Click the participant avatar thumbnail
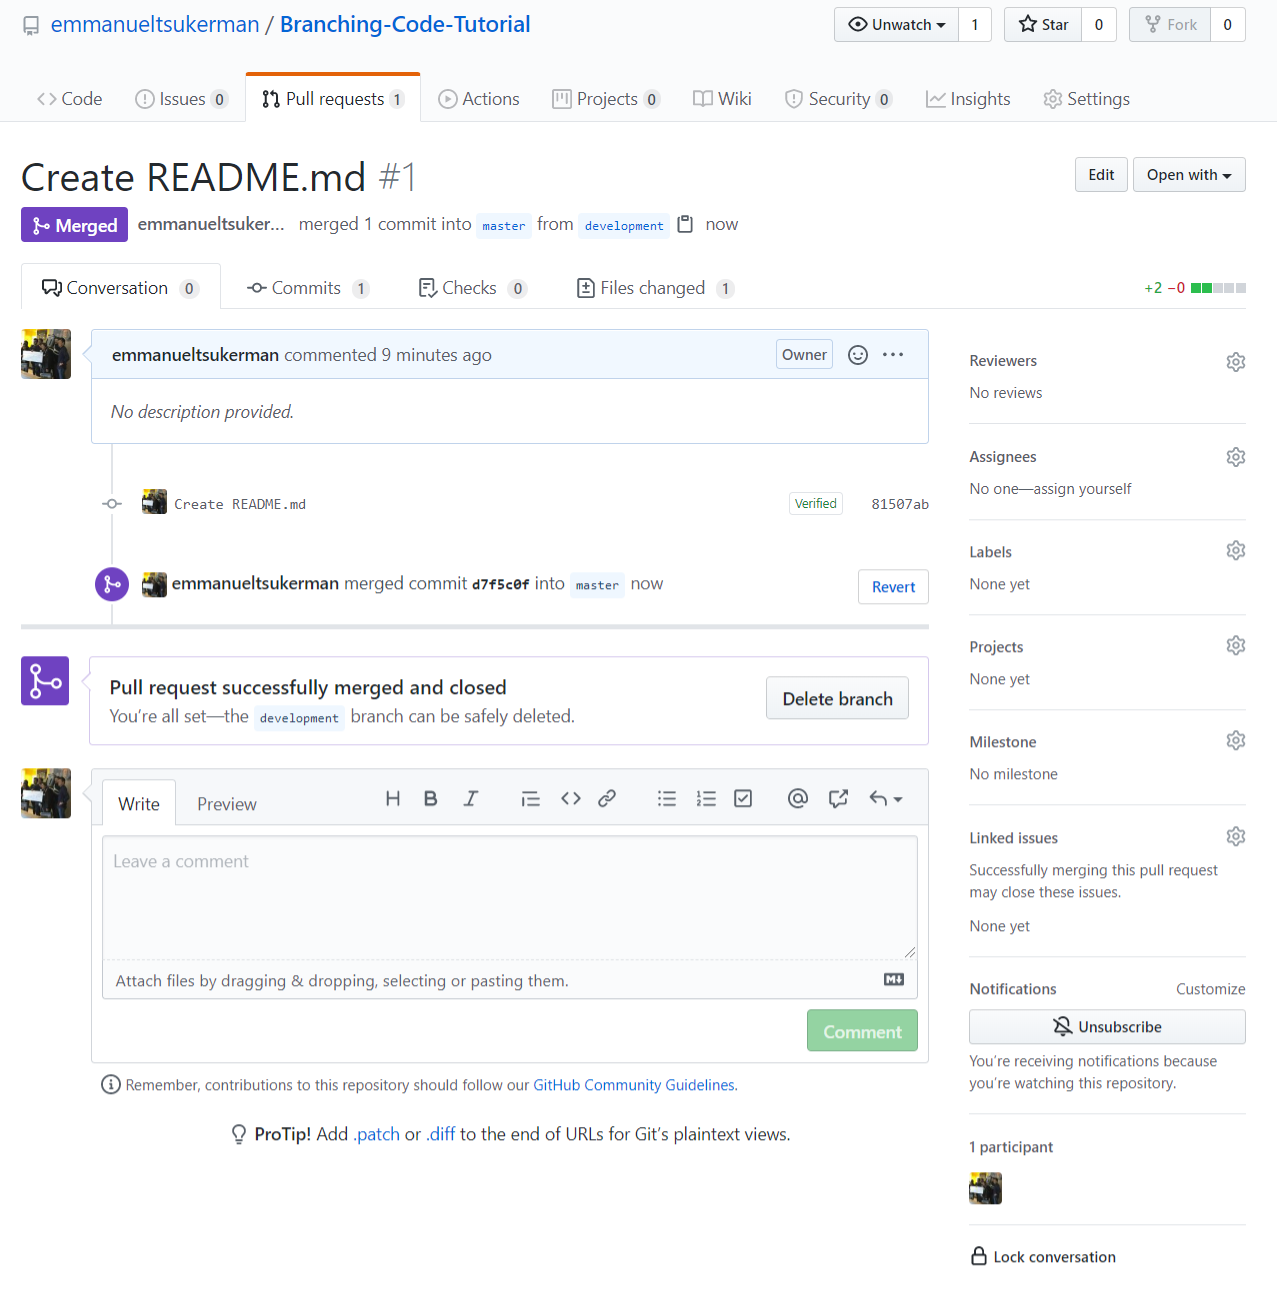 [x=985, y=1188]
